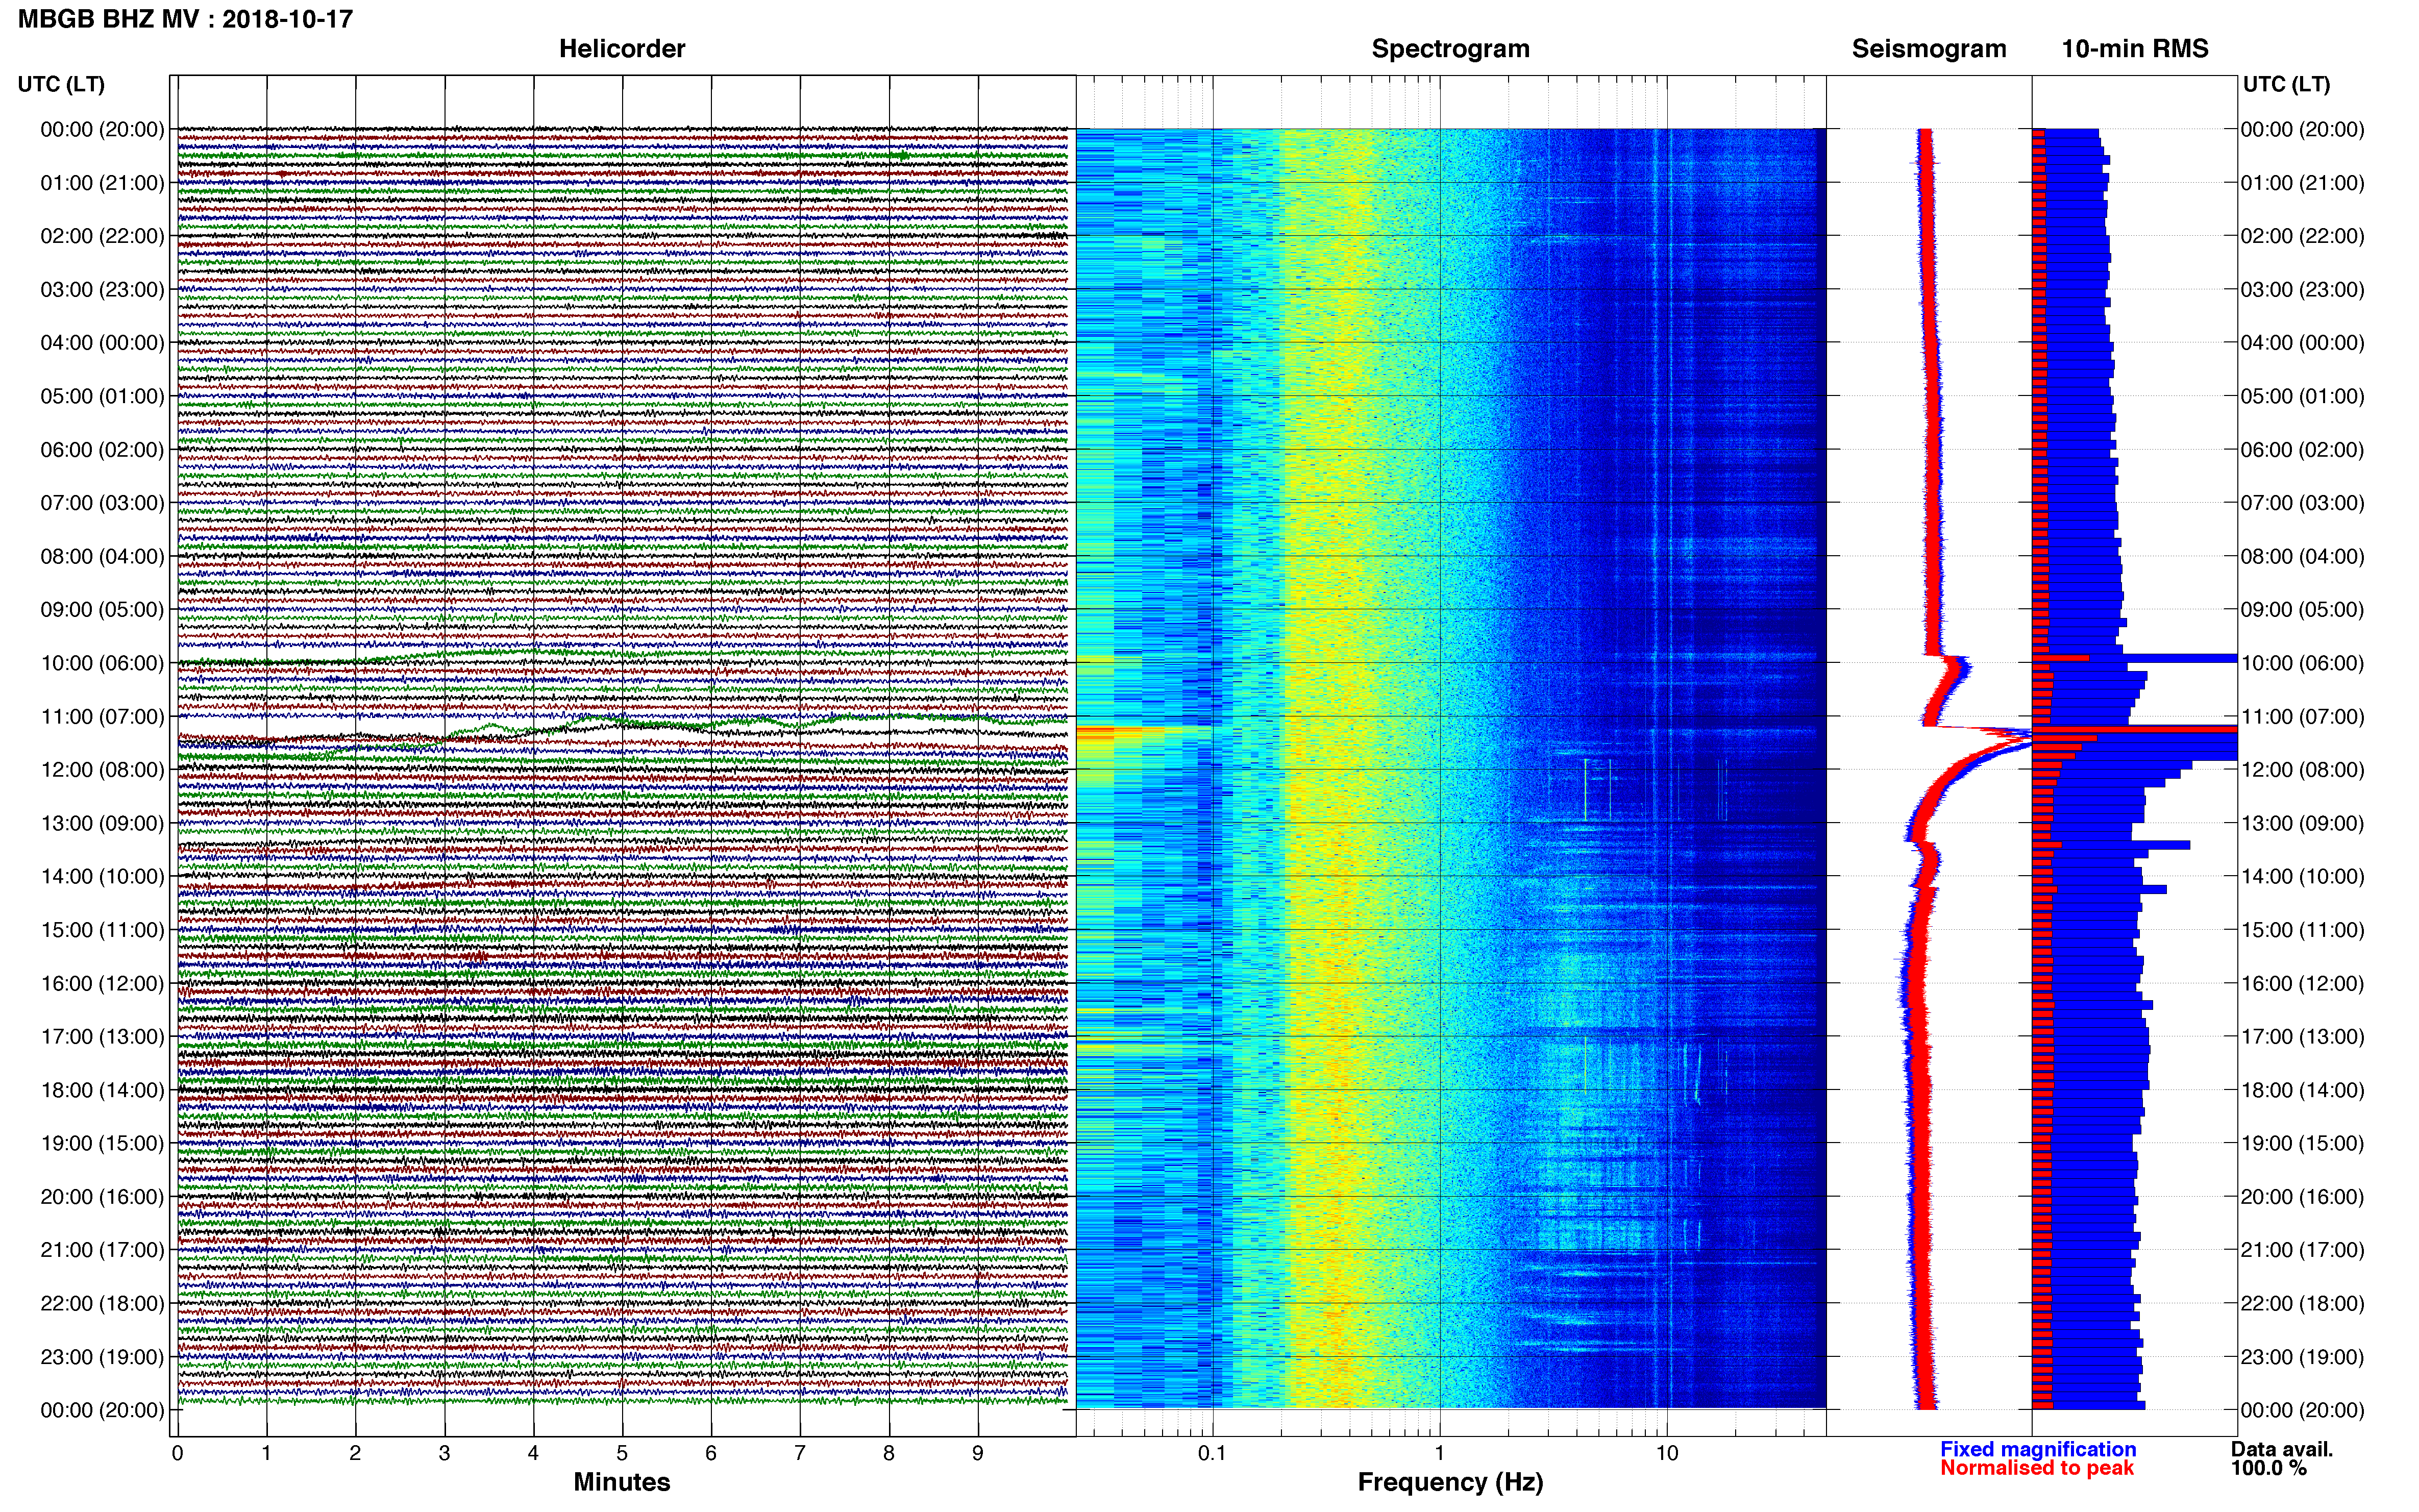Click Minutes axis tick label 4
Screen dimensions: 2419x1512
click(x=533, y=1453)
